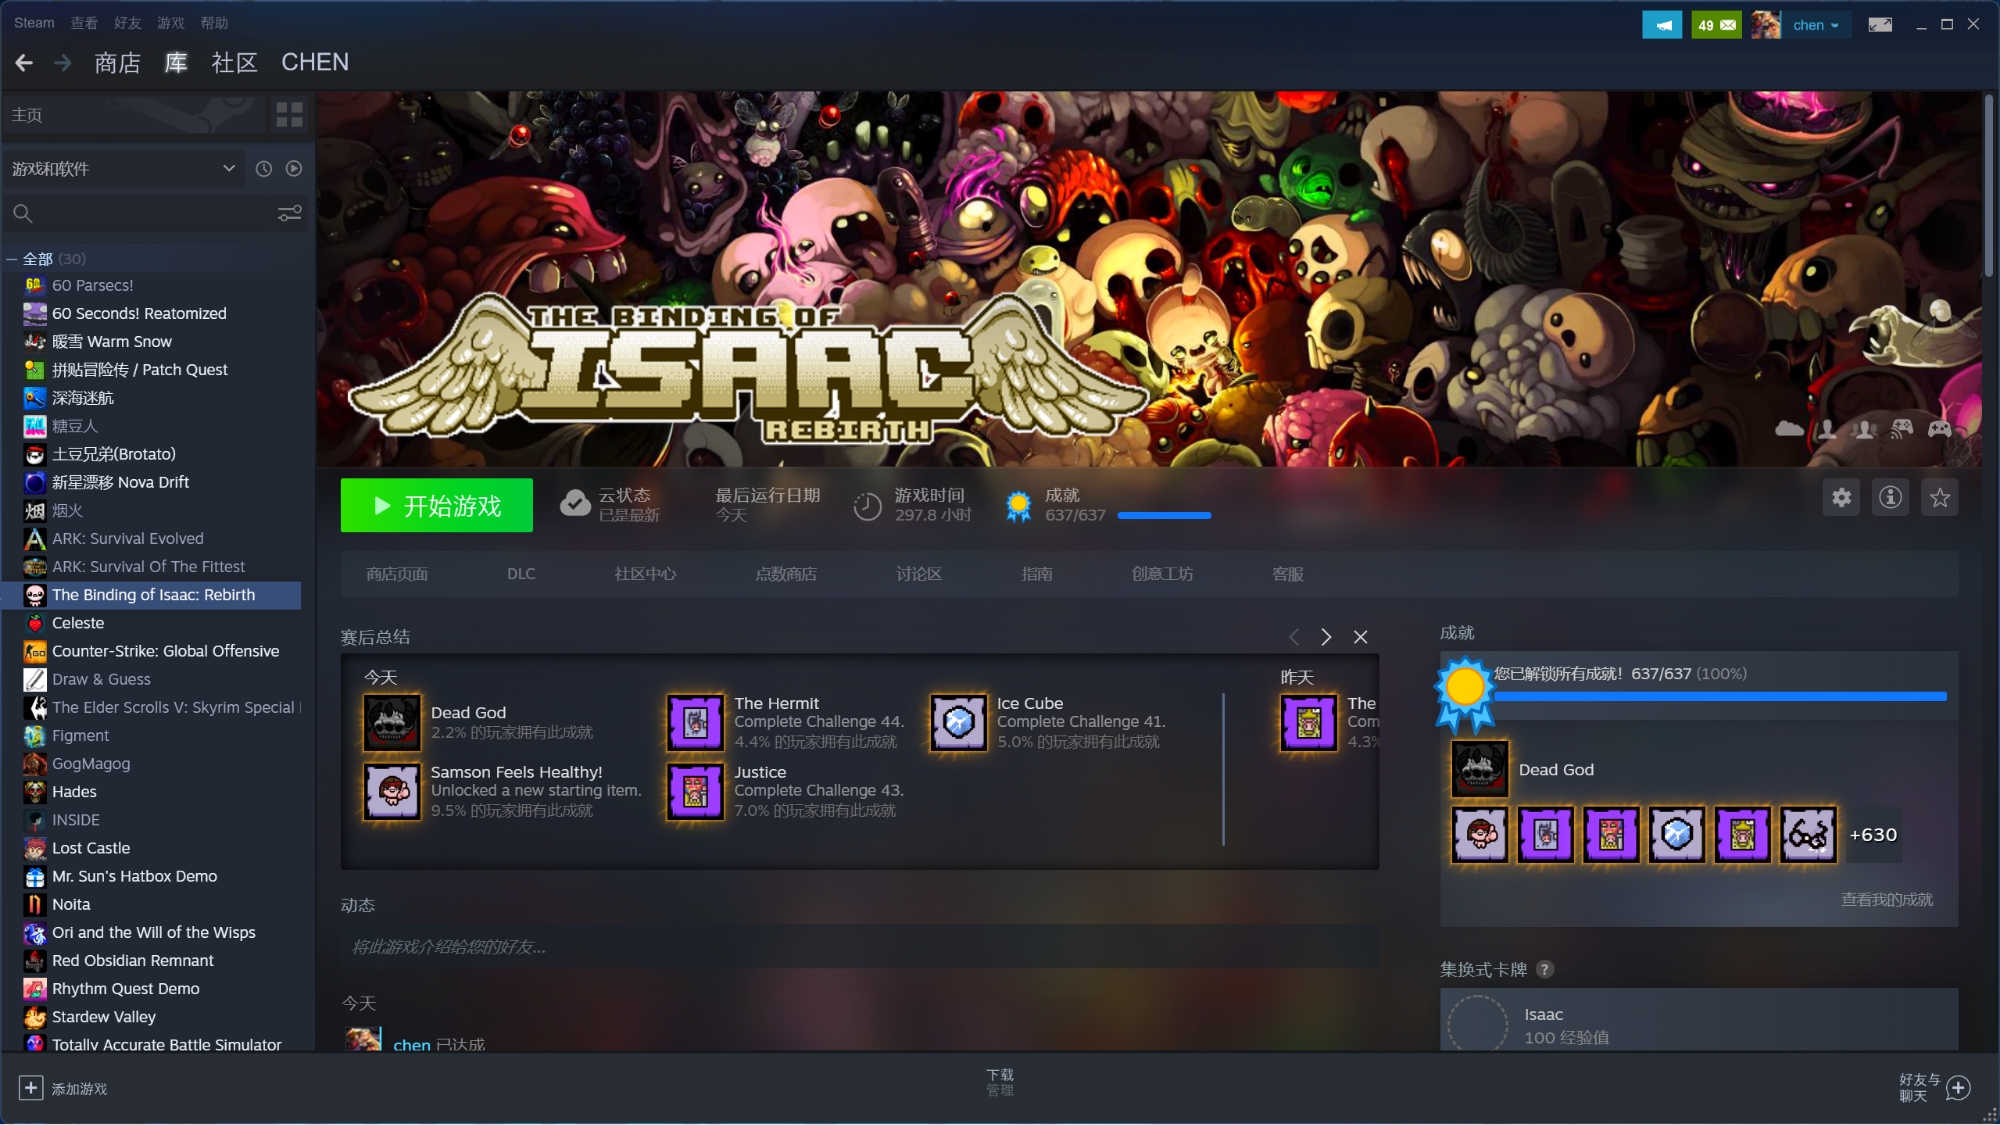
Task: Open 下载 管理 downloads manager
Action: [1000, 1082]
